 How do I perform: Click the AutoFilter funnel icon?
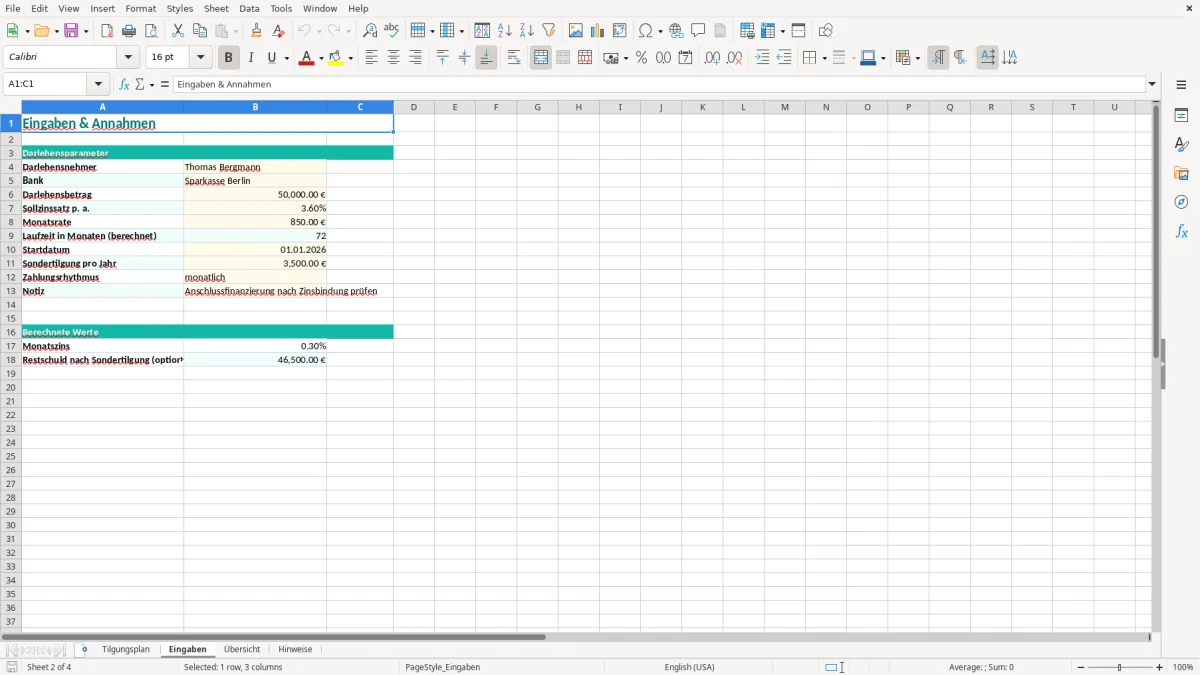coord(548,31)
